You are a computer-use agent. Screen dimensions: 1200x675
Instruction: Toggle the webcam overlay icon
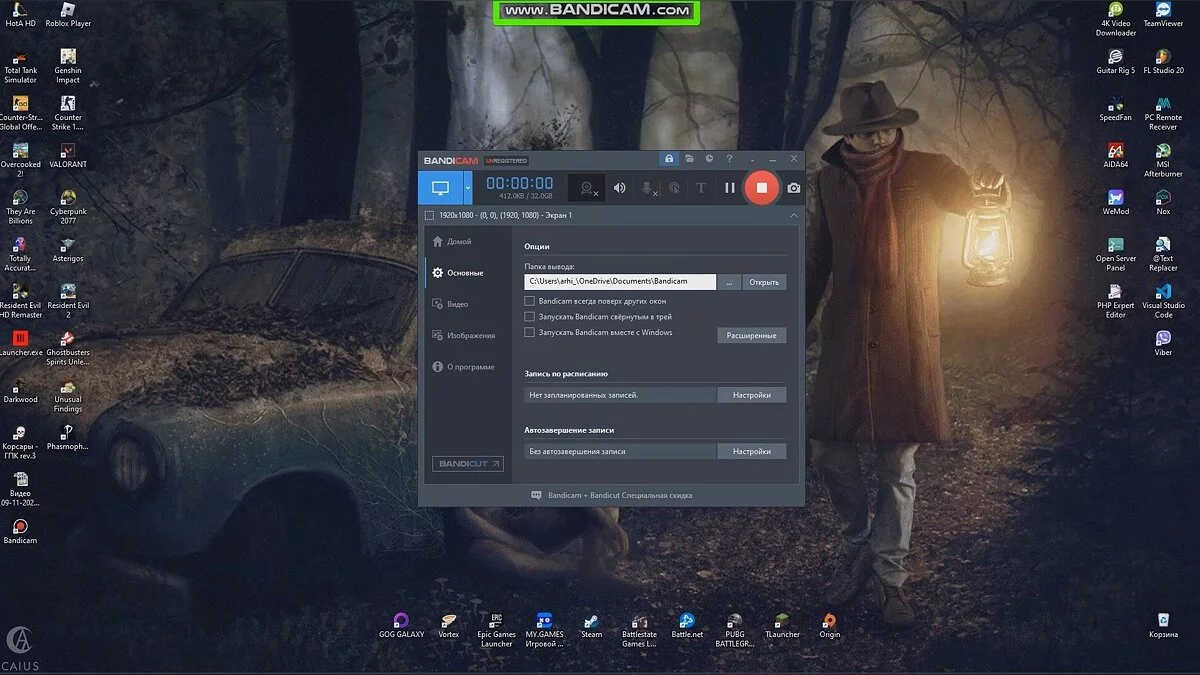[586, 187]
